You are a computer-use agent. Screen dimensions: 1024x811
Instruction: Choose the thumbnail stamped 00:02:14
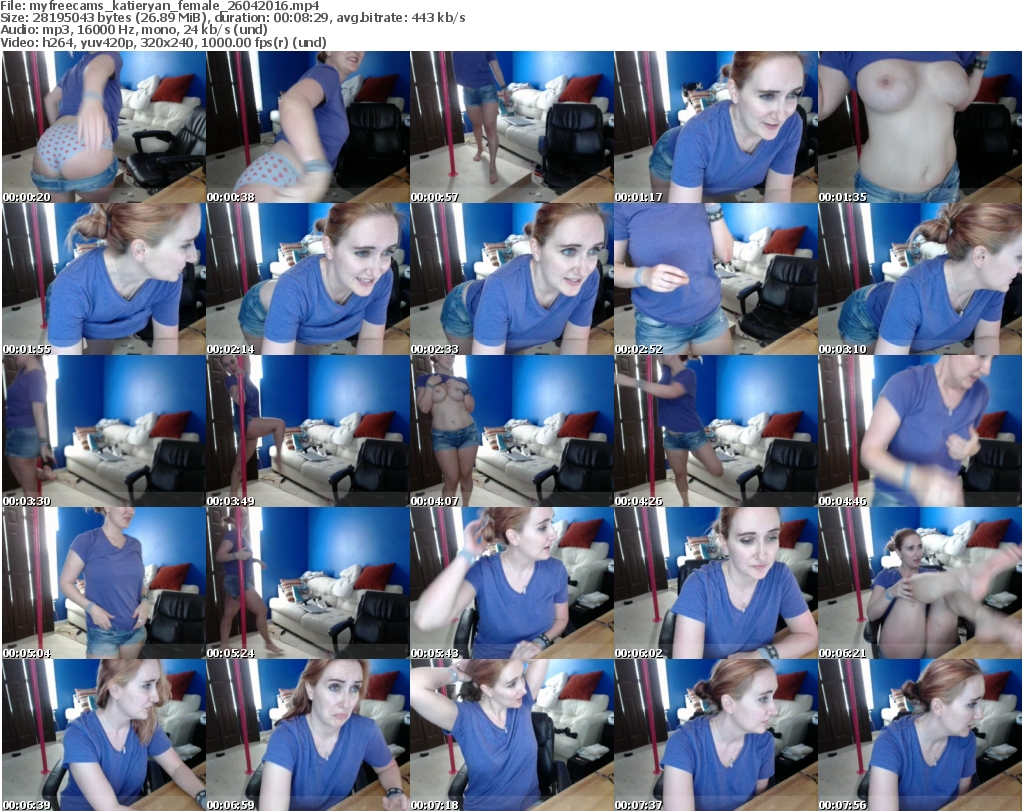(x=308, y=279)
